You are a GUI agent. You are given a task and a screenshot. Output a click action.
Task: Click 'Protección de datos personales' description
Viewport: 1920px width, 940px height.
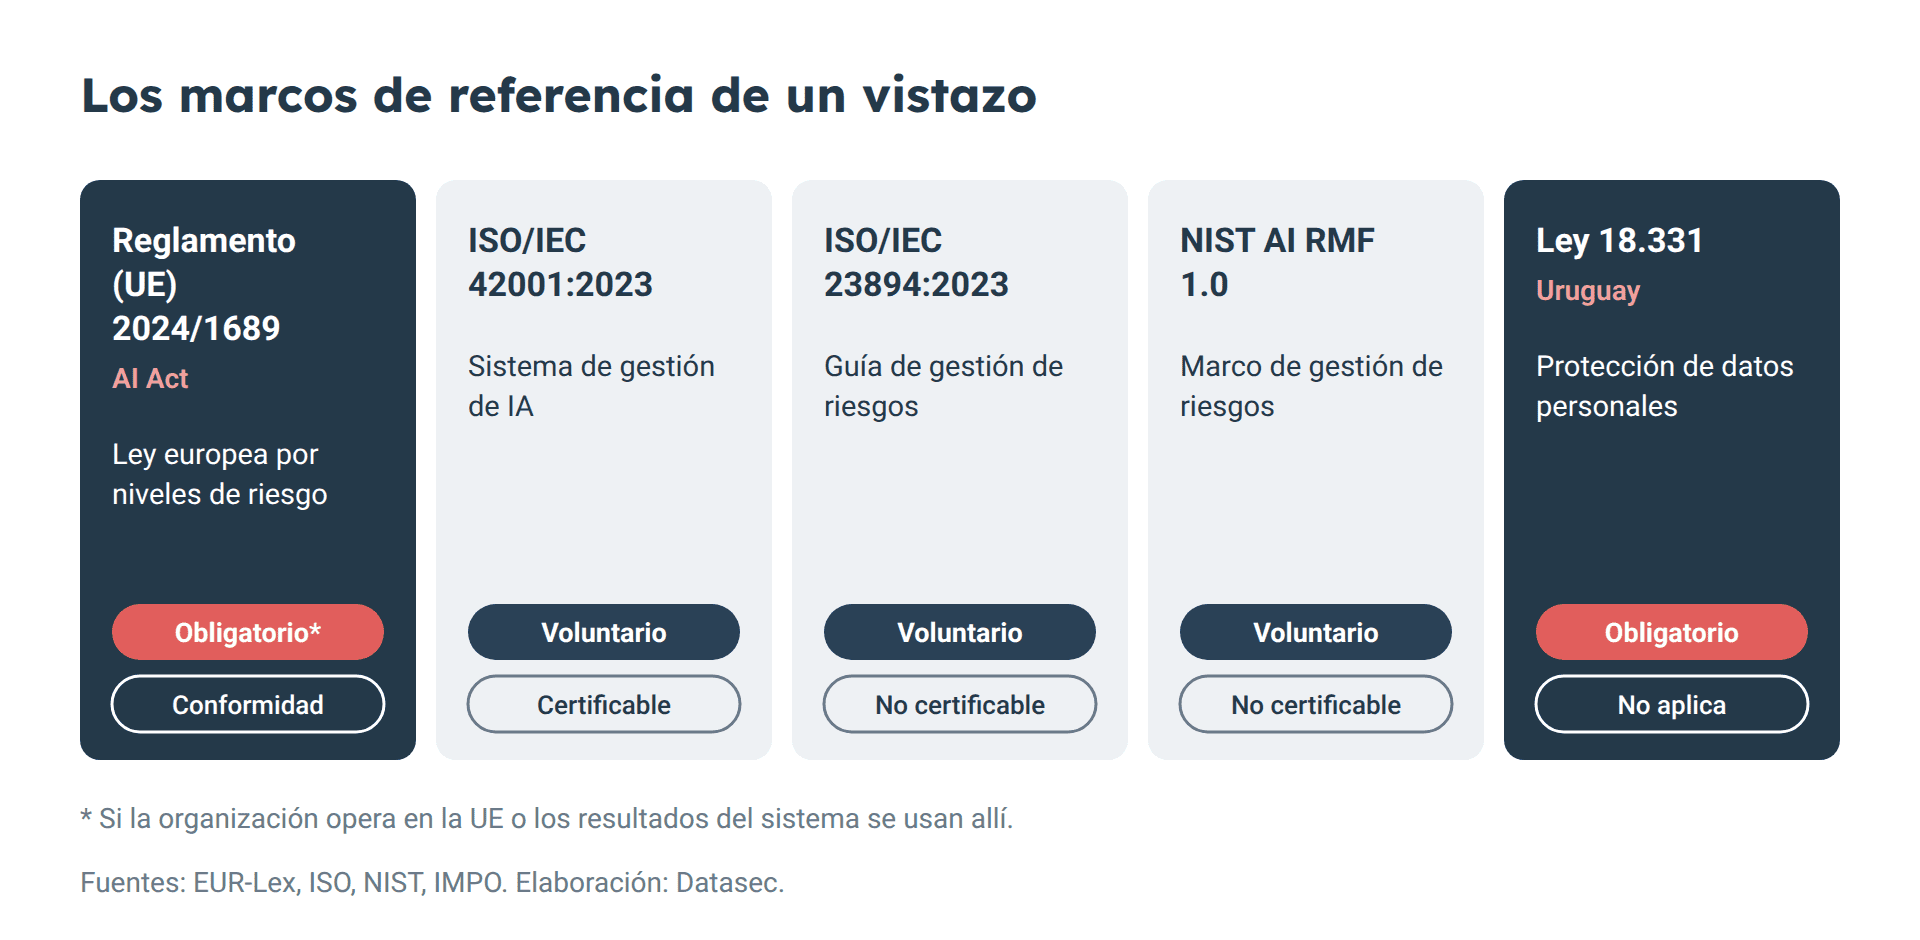click(x=1665, y=386)
